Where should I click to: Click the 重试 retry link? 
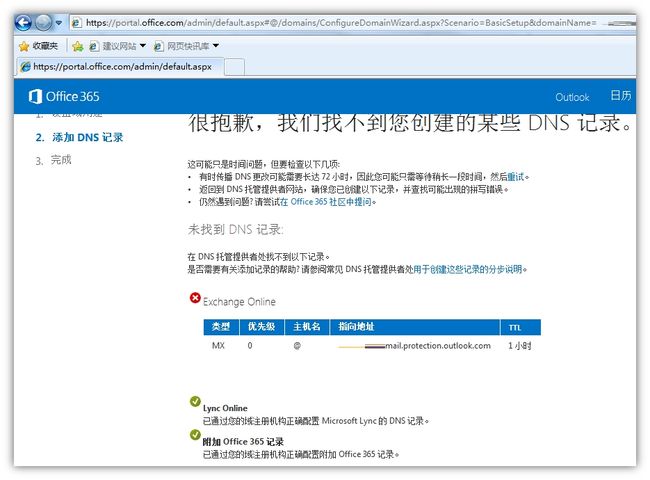point(516,177)
